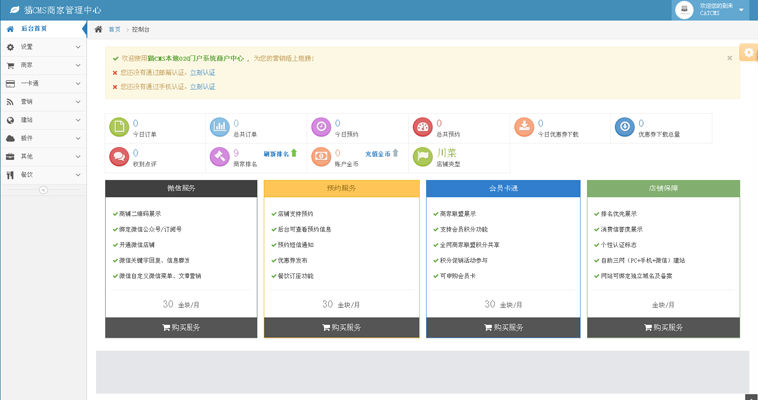The height and width of the screenshot is (400, 758).
Task: Expand the user account dropdown caret
Action: (x=742, y=10)
